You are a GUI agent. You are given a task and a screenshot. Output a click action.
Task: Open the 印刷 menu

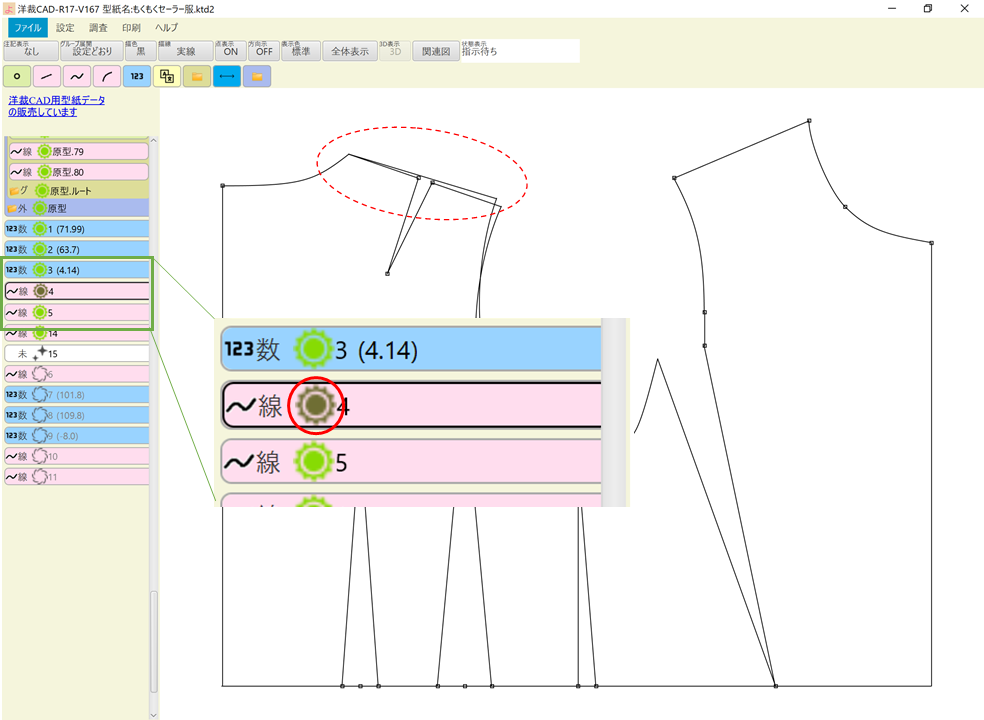coord(132,28)
